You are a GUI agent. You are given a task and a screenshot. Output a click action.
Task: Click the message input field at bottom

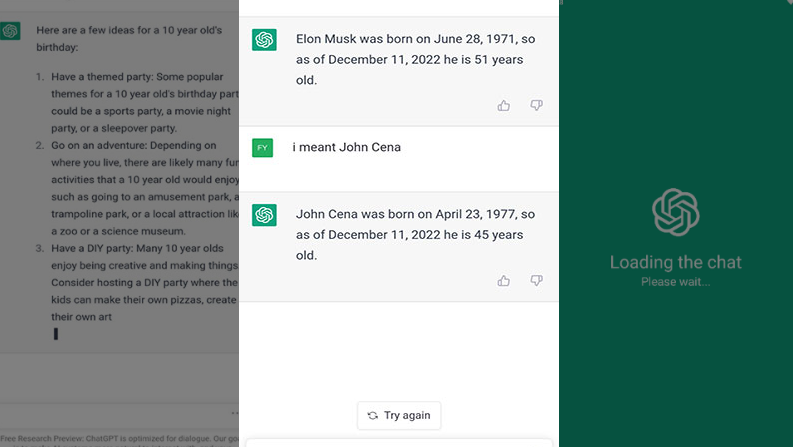pyautogui.click(x=399, y=443)
